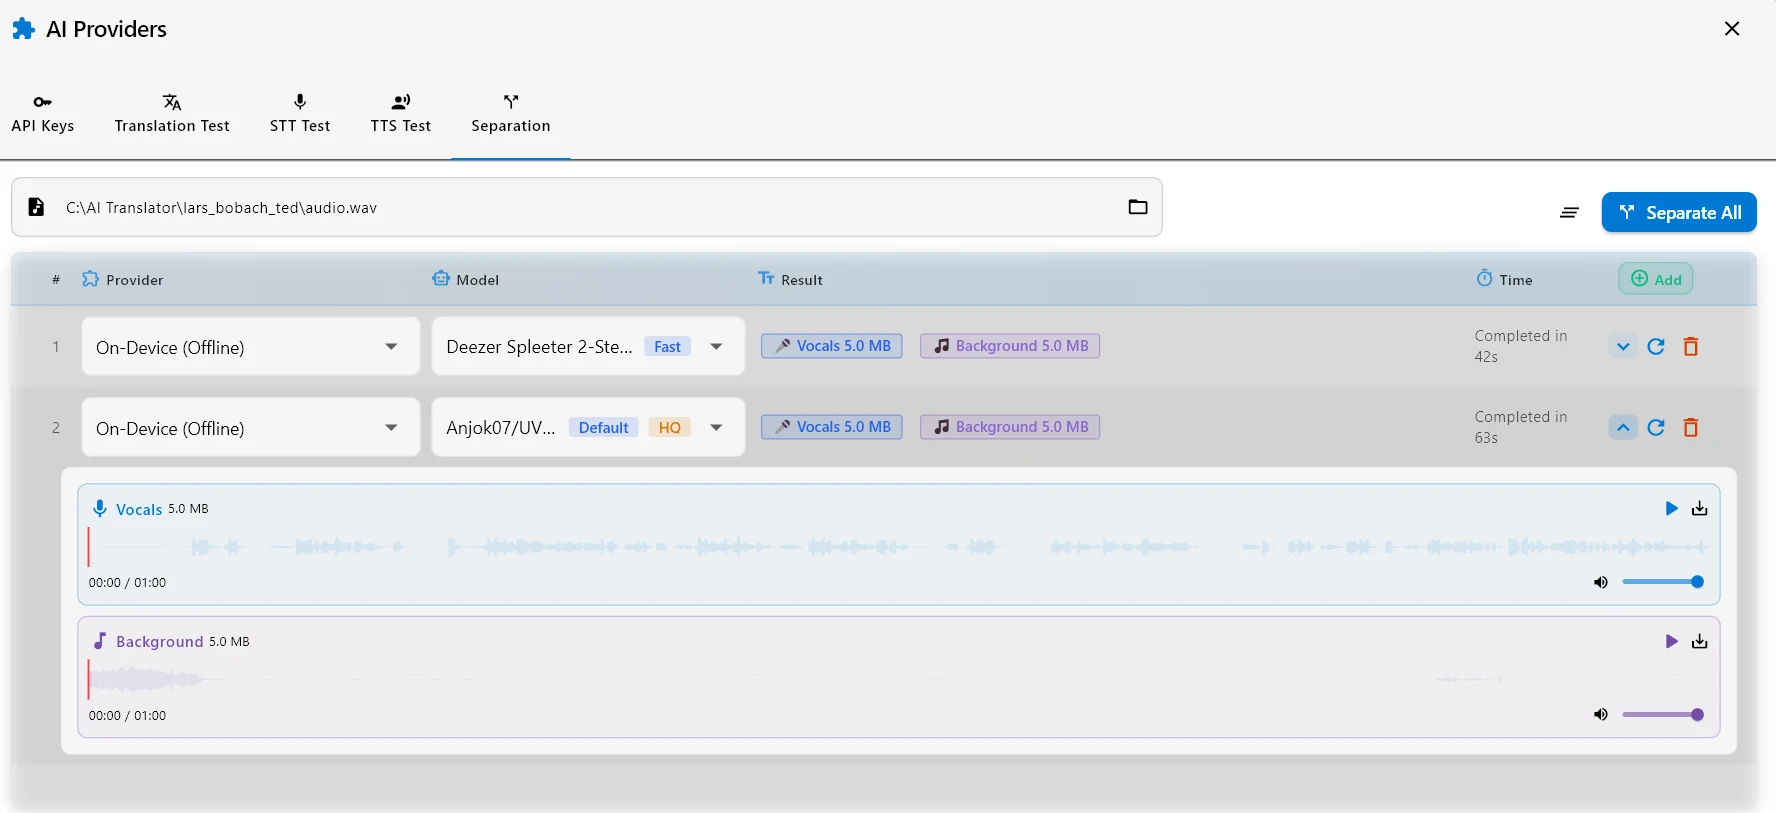Open provider dropdown in row 1
Screen dimensions: 1776x813
(x=251, y=346)
